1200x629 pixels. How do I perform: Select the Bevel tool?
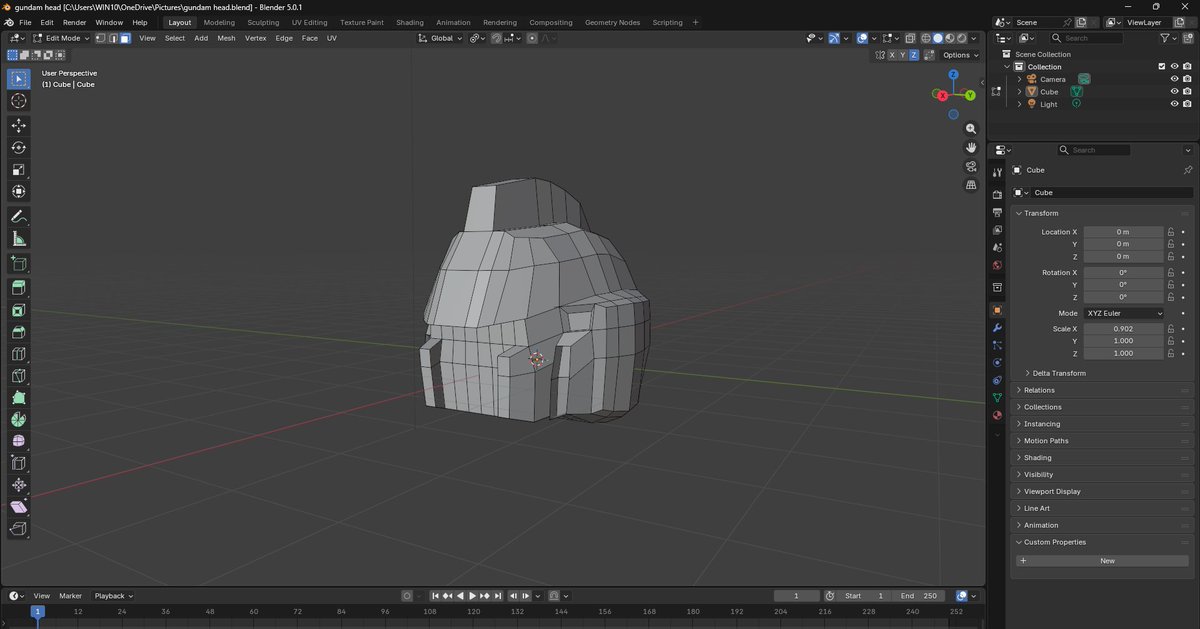pyautogui.click(x=18, y=332)
